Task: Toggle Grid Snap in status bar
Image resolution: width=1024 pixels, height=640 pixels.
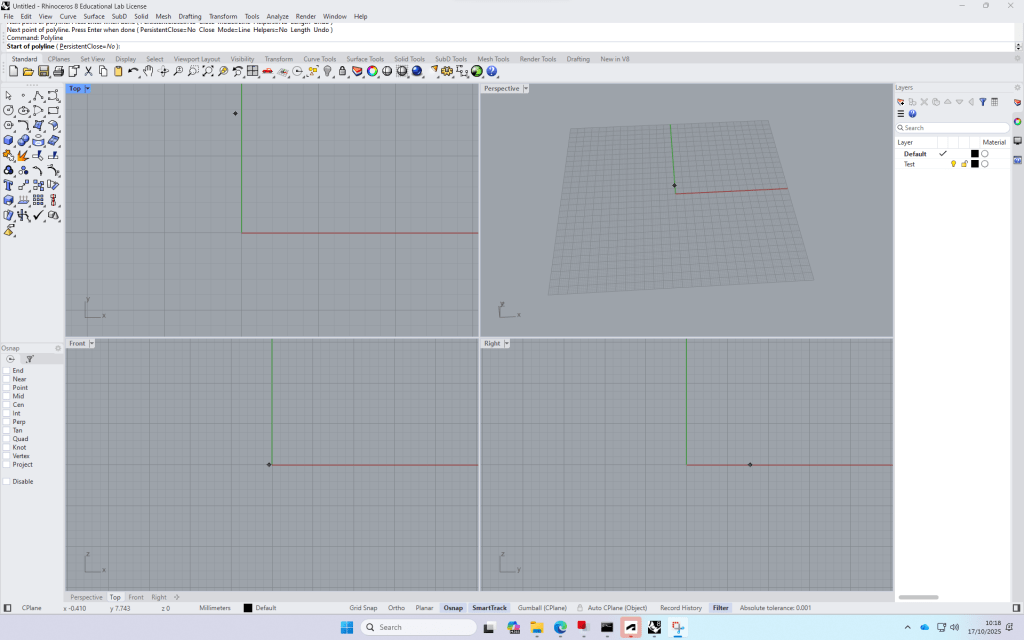Action: [363, 608]
